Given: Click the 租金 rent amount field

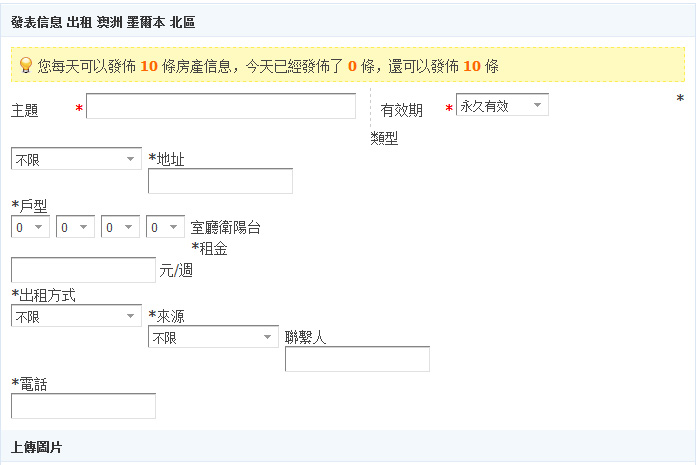Looking at the screenshot, I should 83,270.
